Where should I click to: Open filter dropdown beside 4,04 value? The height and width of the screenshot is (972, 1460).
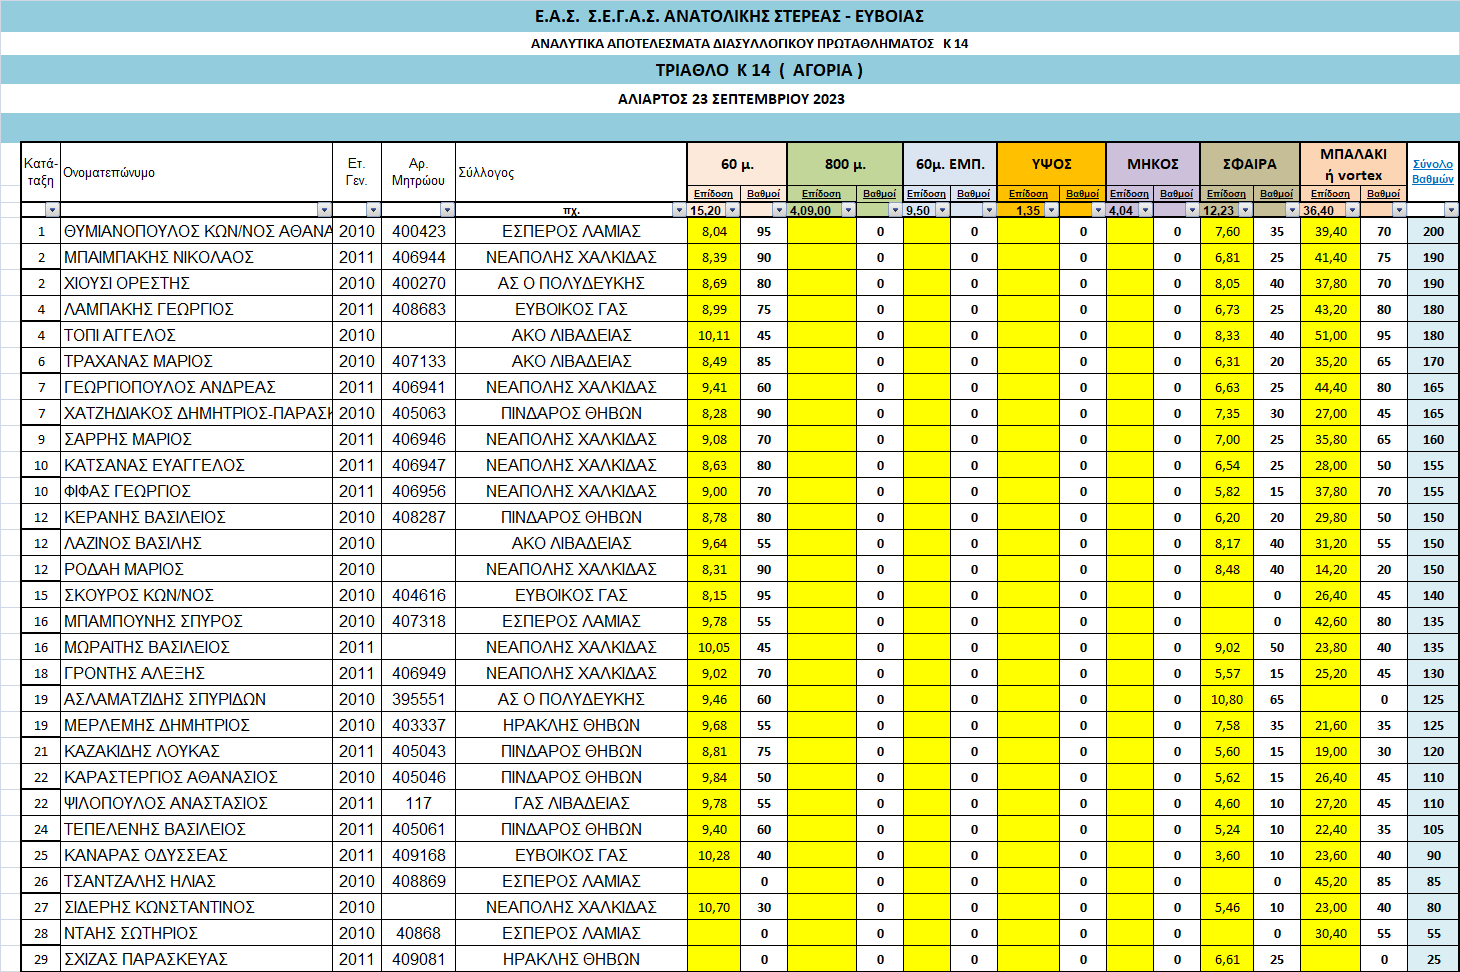pyautogui.click(x=1145, y=210)
